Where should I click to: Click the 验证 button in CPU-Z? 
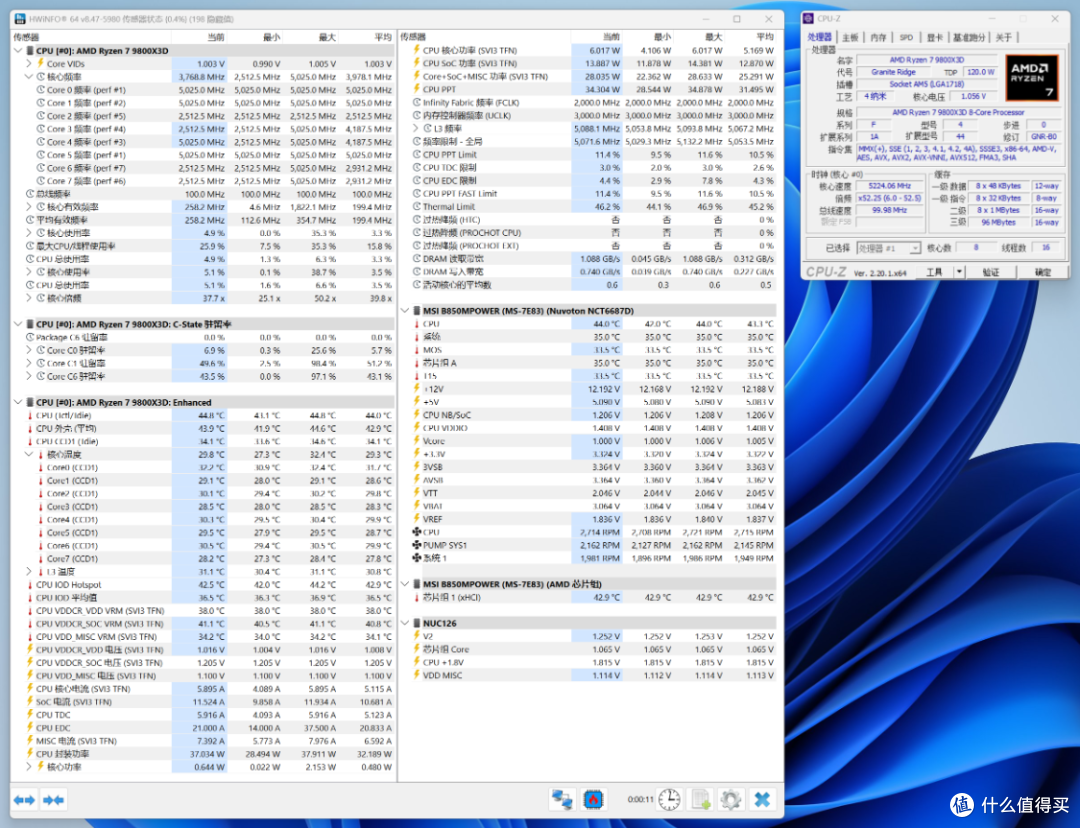990,272
